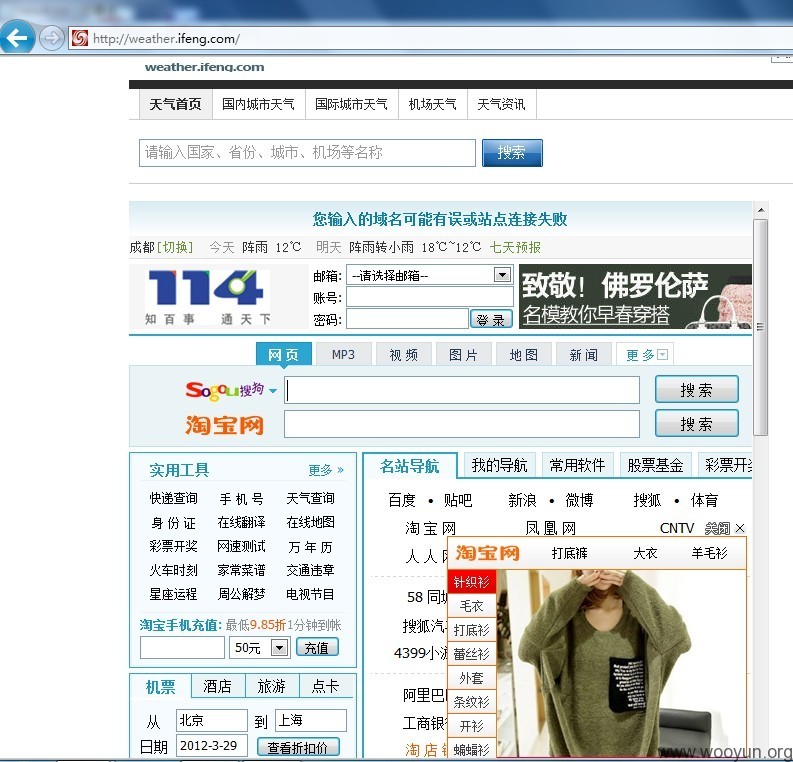The height and width of the screenshot is (762, 793).
Task: Click the ifeng site favicon in address bar
Action: 79,38
